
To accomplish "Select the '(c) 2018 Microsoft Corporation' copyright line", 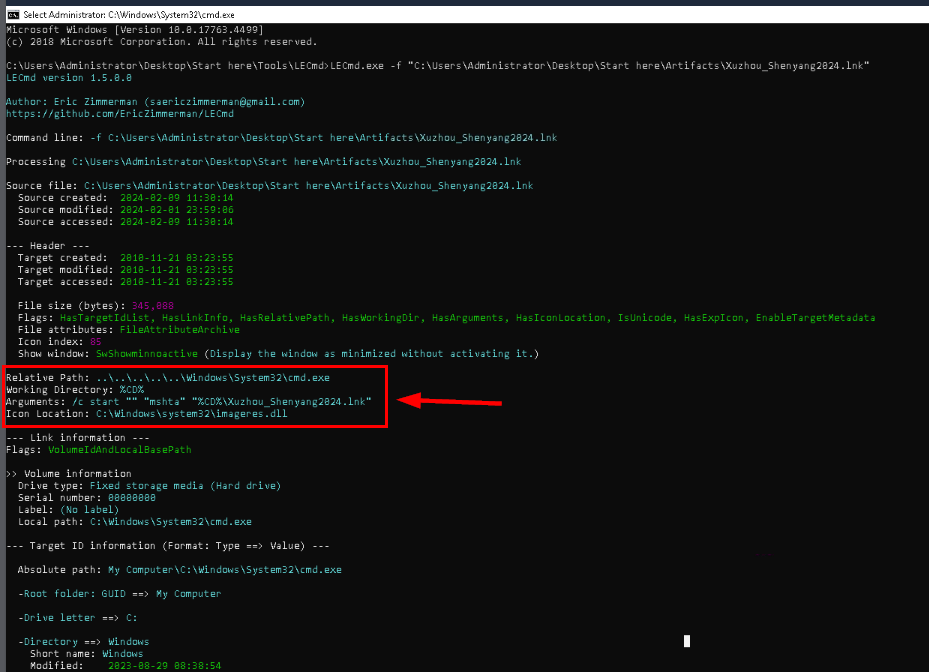I will point(162,41).
